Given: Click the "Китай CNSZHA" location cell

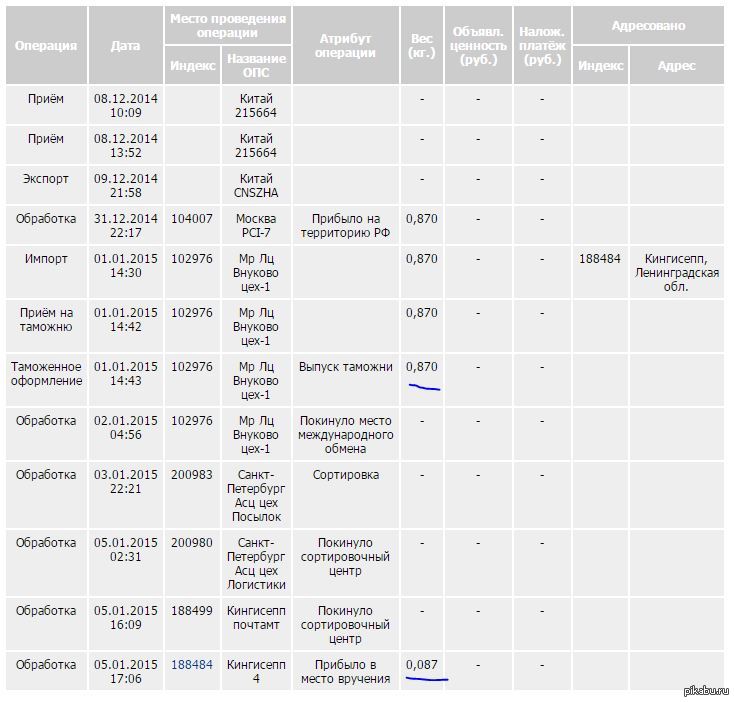Looking at the screenshot, I should pos(256,185).
